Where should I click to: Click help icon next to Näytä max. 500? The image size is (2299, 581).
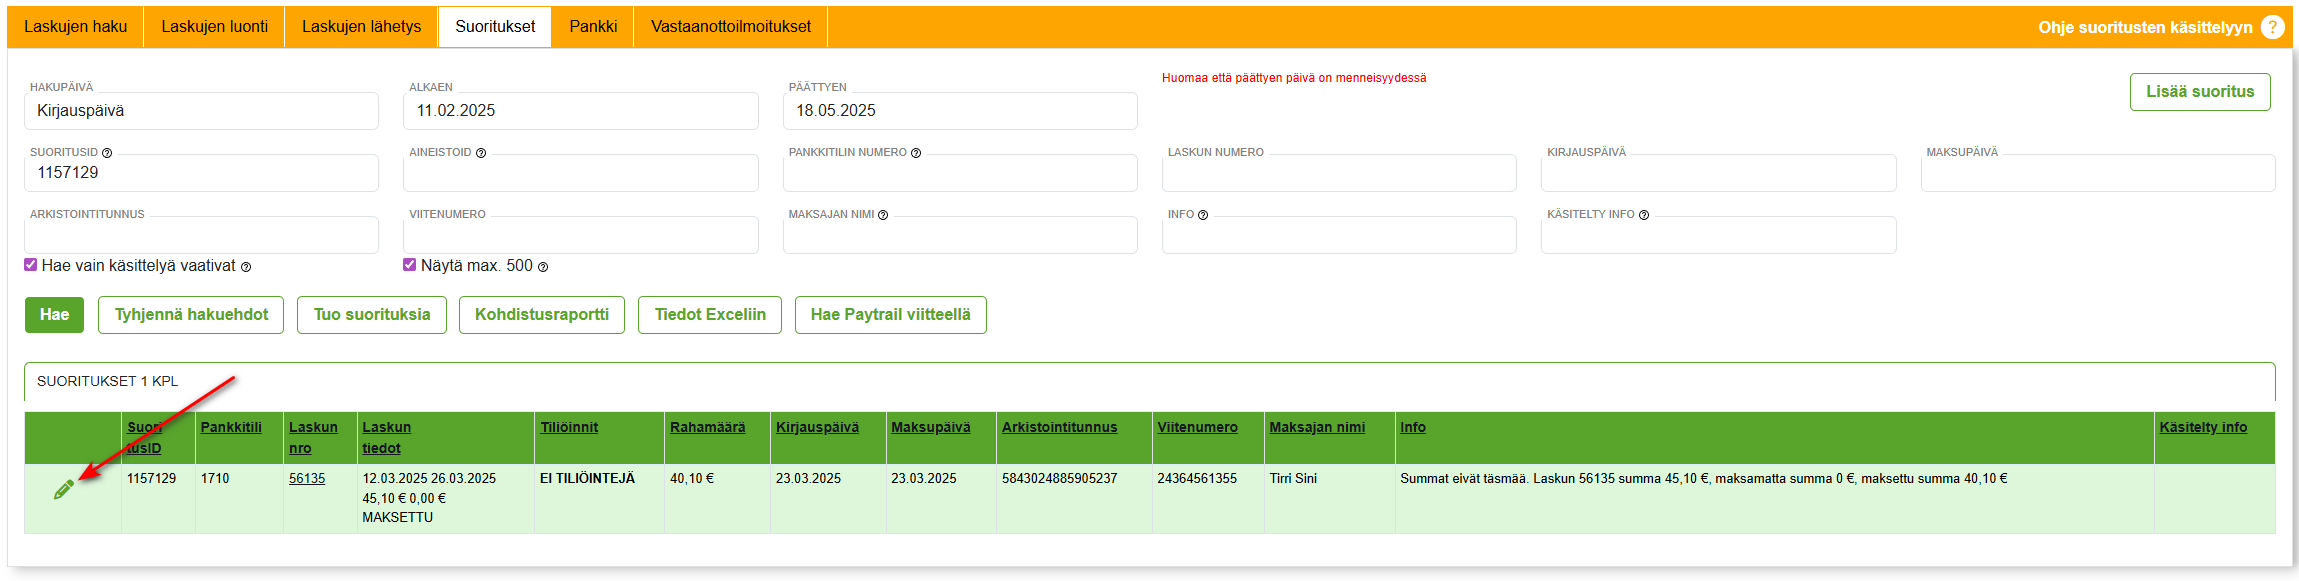click(x=543, y=267)
